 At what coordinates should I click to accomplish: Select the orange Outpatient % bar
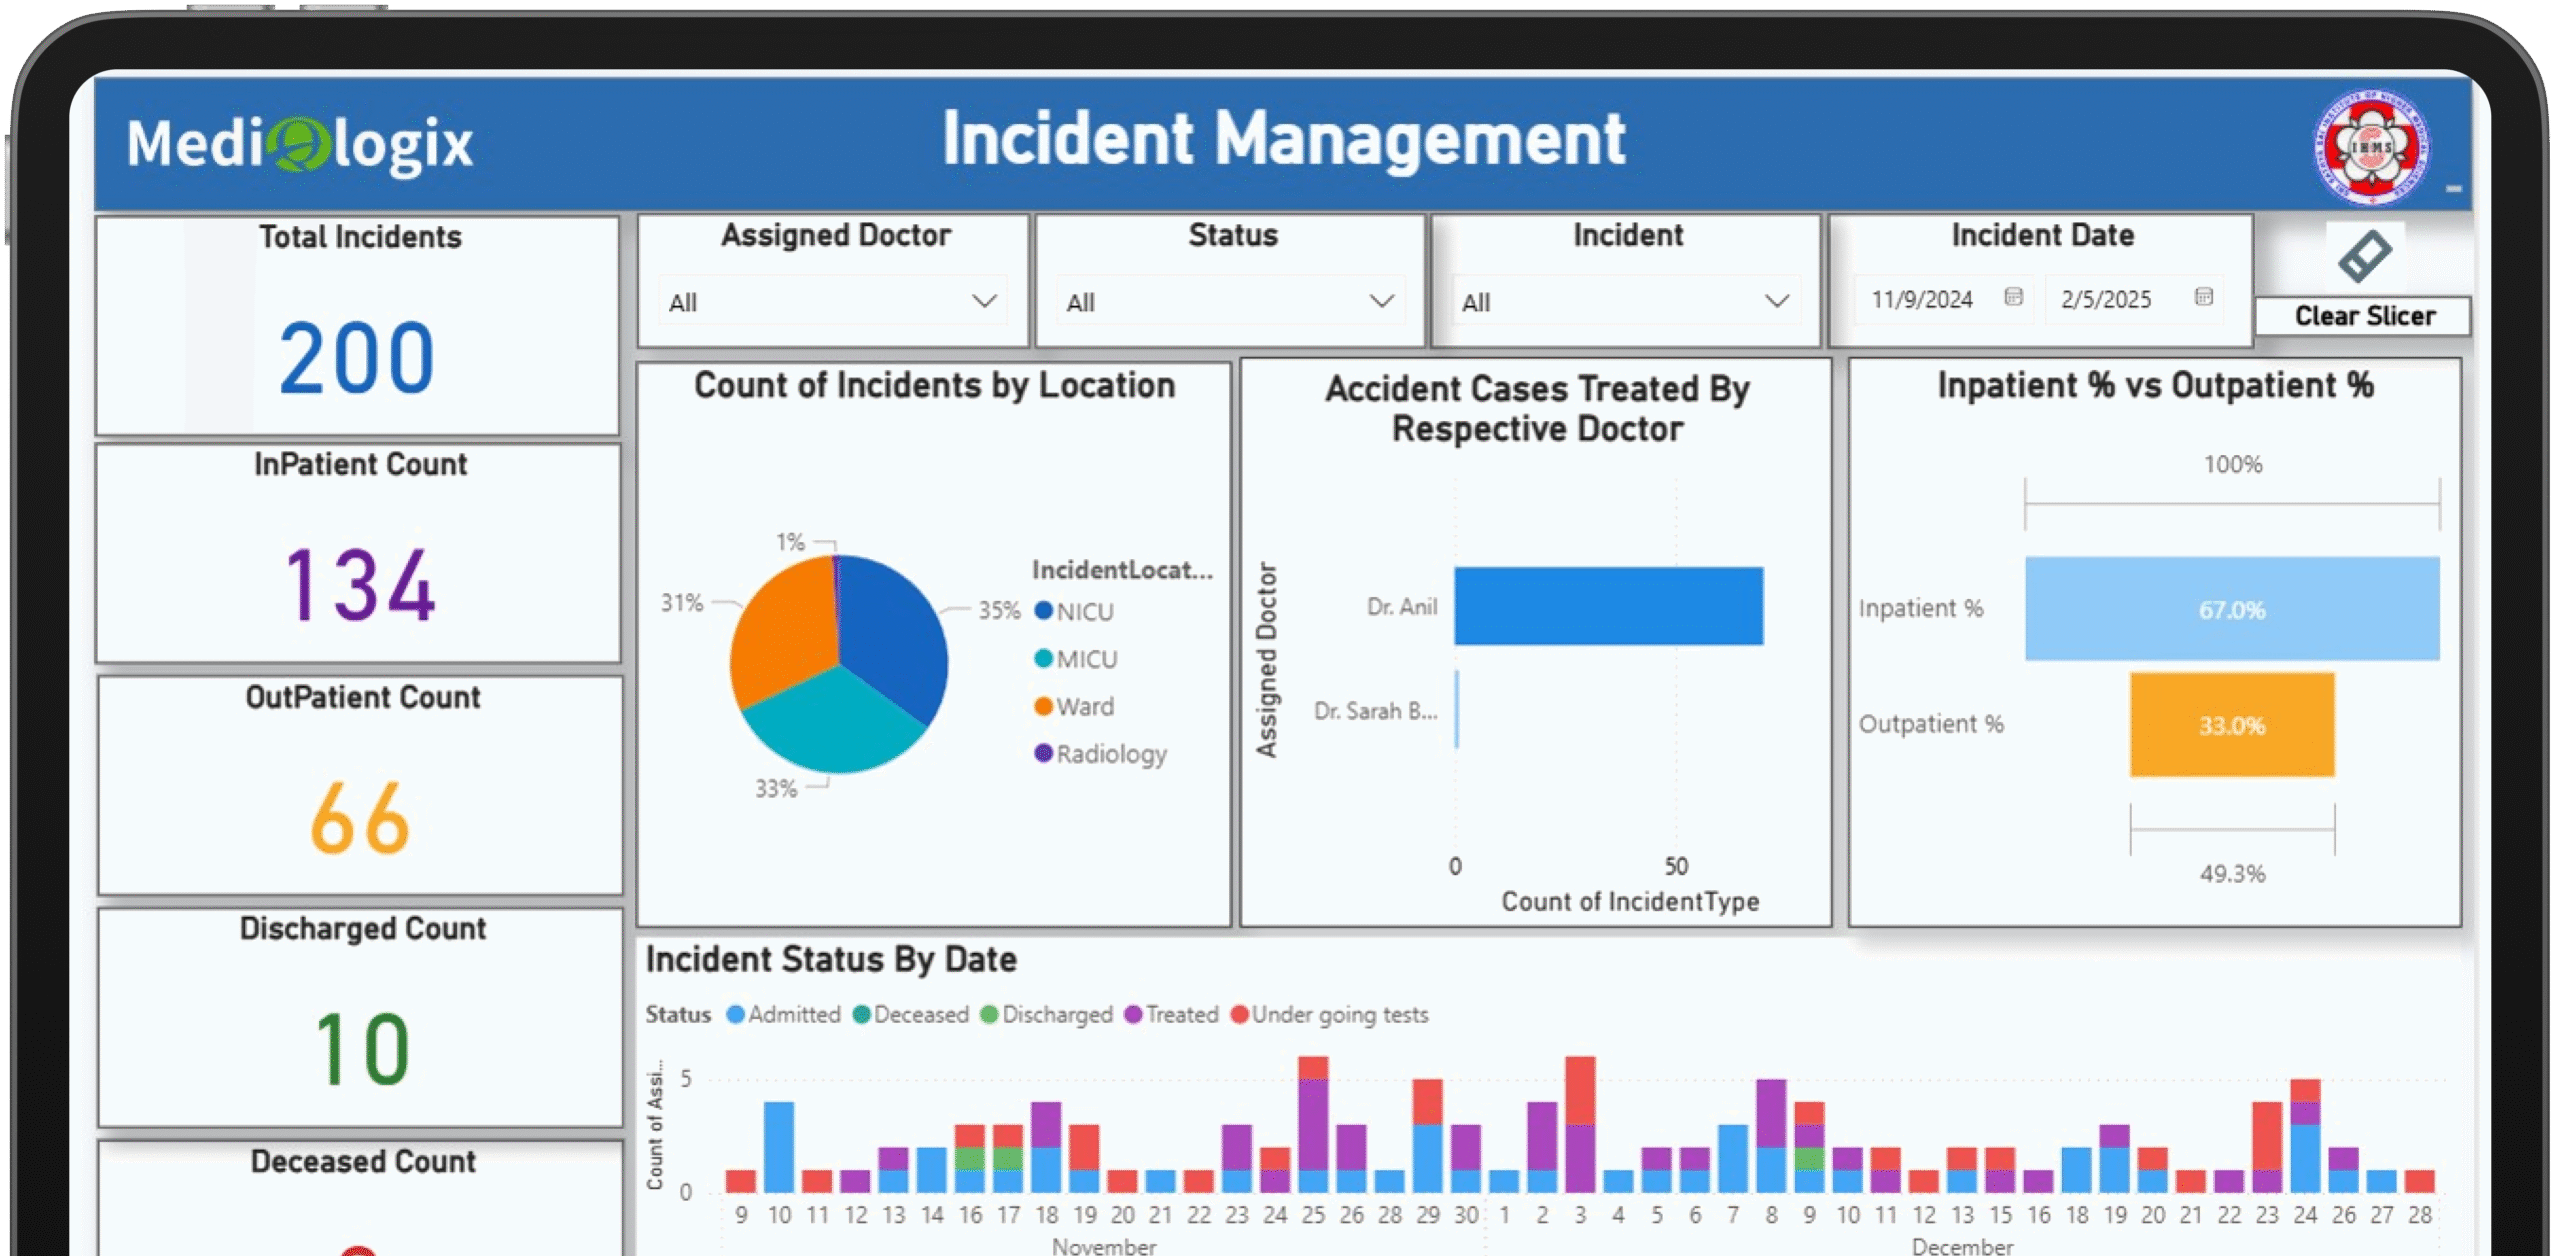tap(2231, 725)
